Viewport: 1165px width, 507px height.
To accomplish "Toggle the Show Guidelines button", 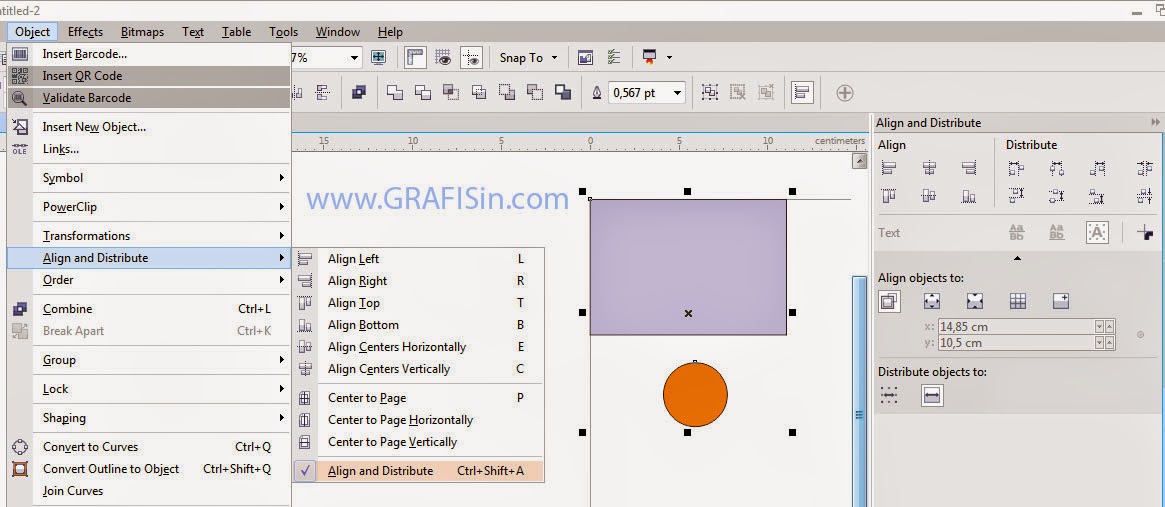I will coord(472,57).
